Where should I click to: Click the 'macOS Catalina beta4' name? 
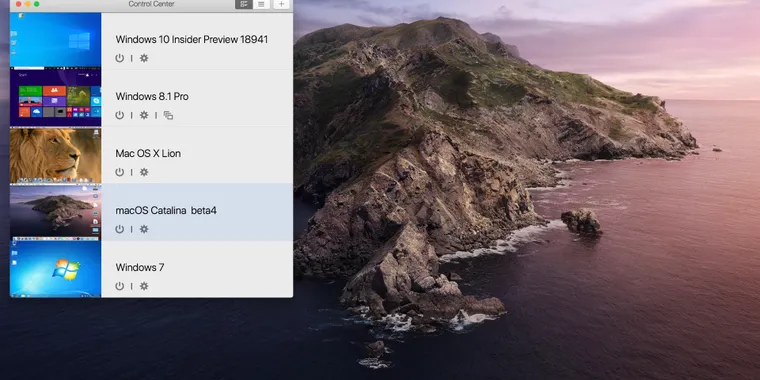(166, 211)
